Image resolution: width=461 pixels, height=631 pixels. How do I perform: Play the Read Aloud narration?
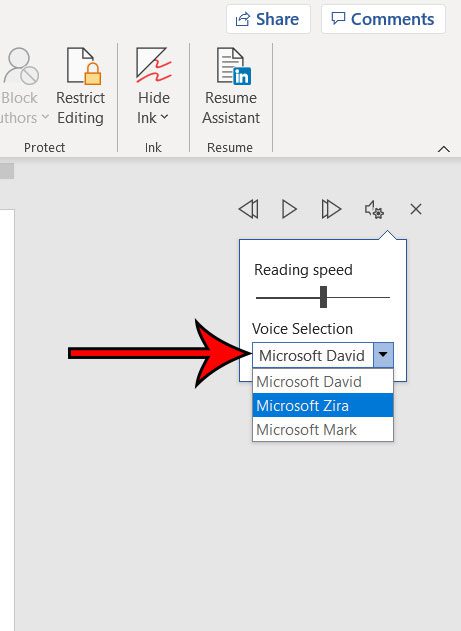289,209
